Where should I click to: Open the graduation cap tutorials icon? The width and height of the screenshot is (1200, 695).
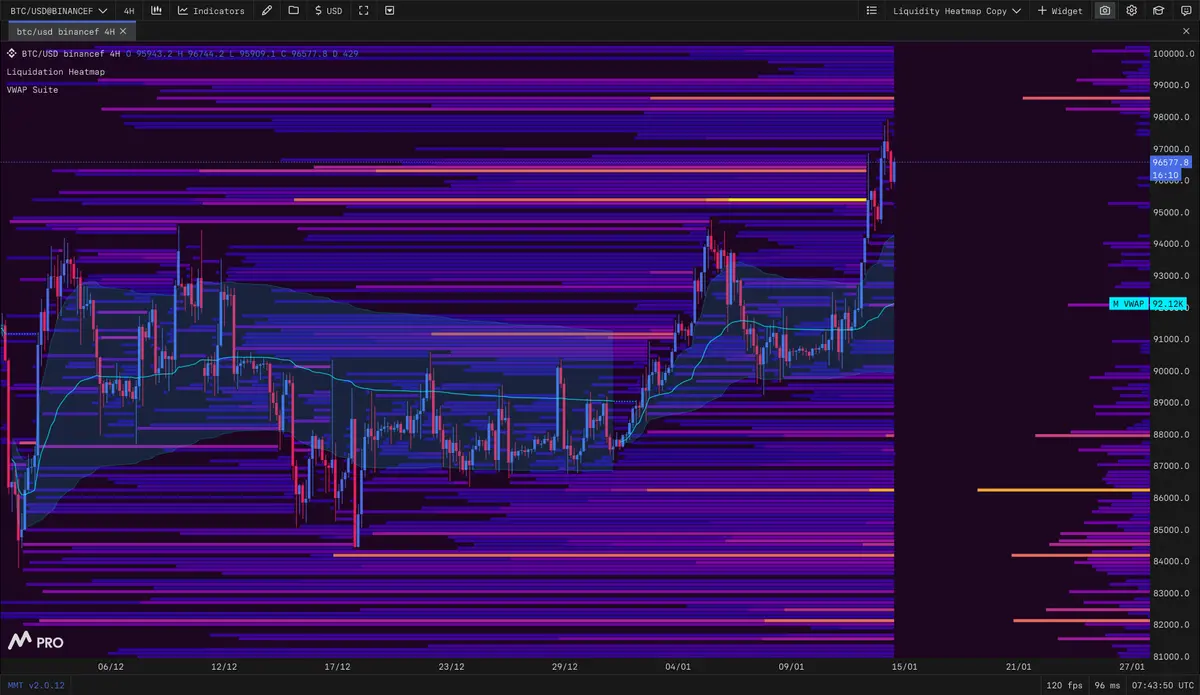(x=1159, y=11)
